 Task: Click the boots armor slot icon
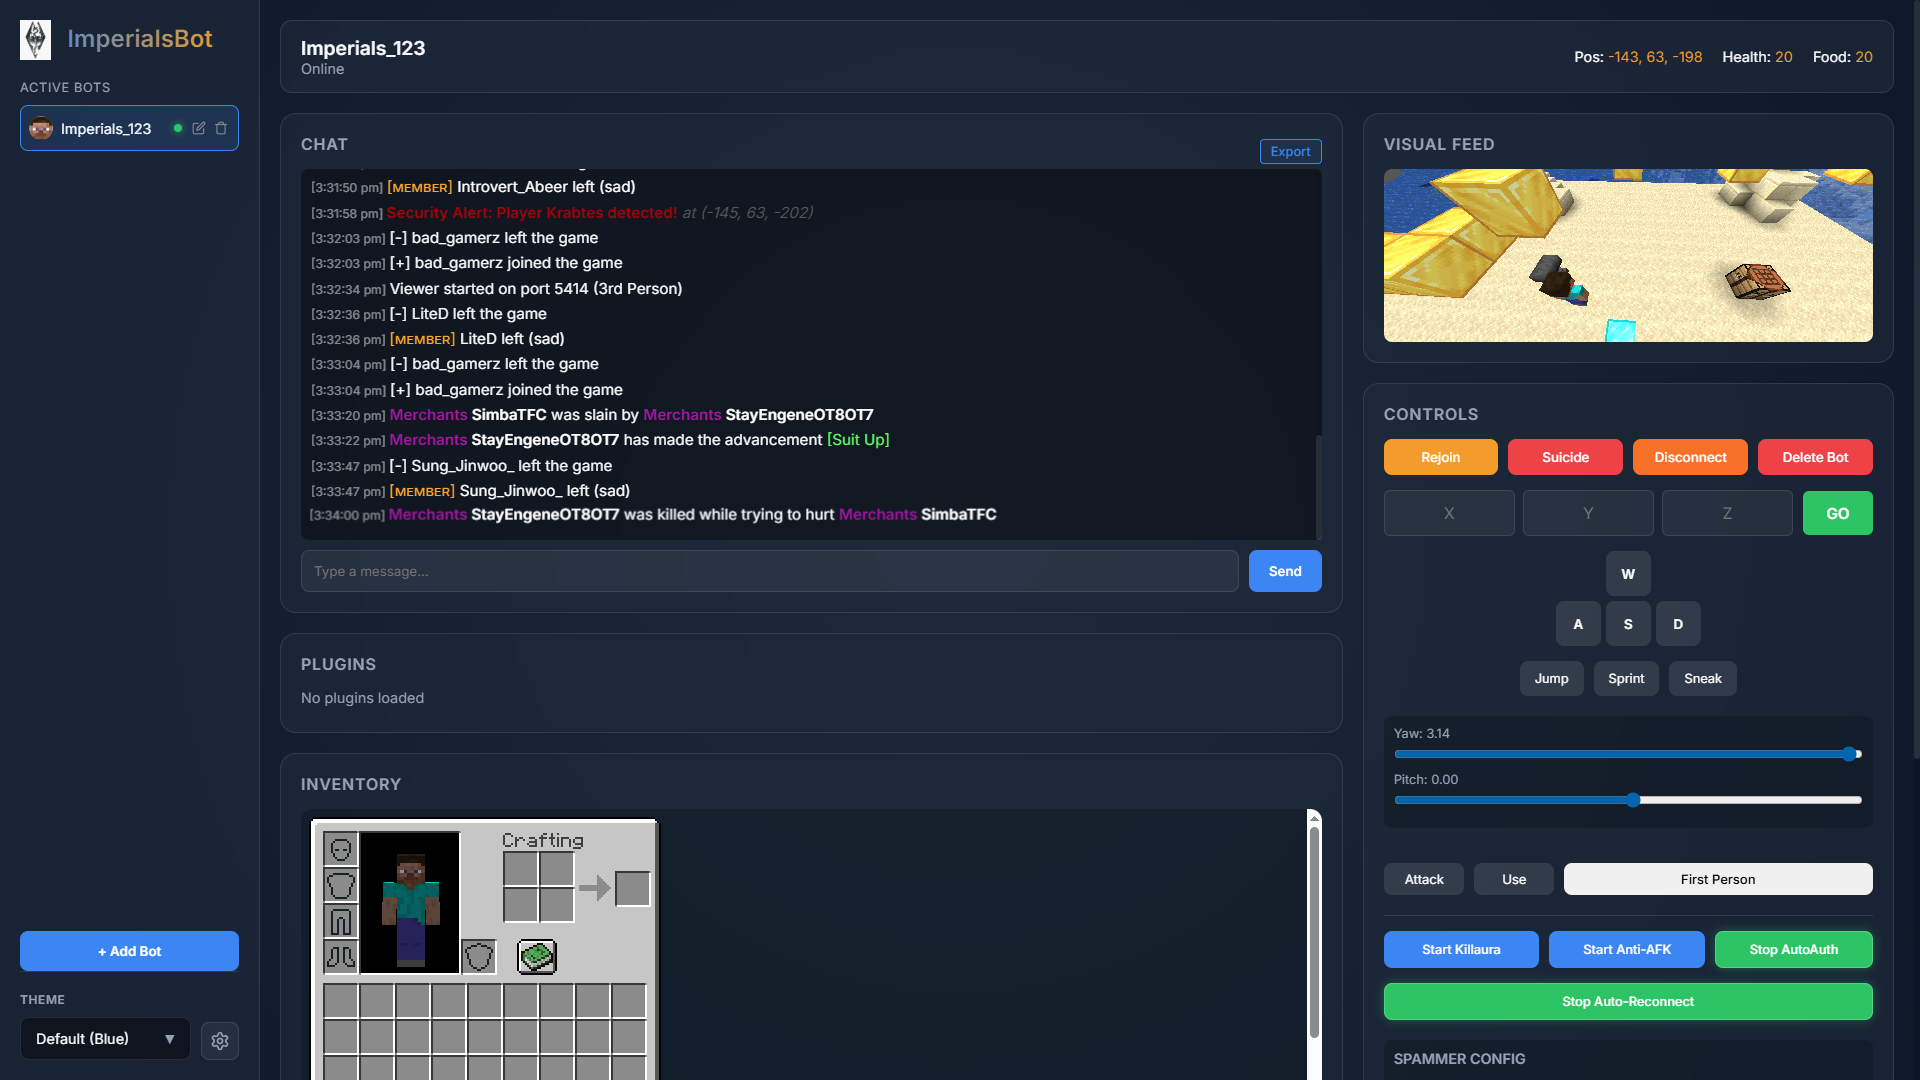pyautogui.click(x=341, y=957)
